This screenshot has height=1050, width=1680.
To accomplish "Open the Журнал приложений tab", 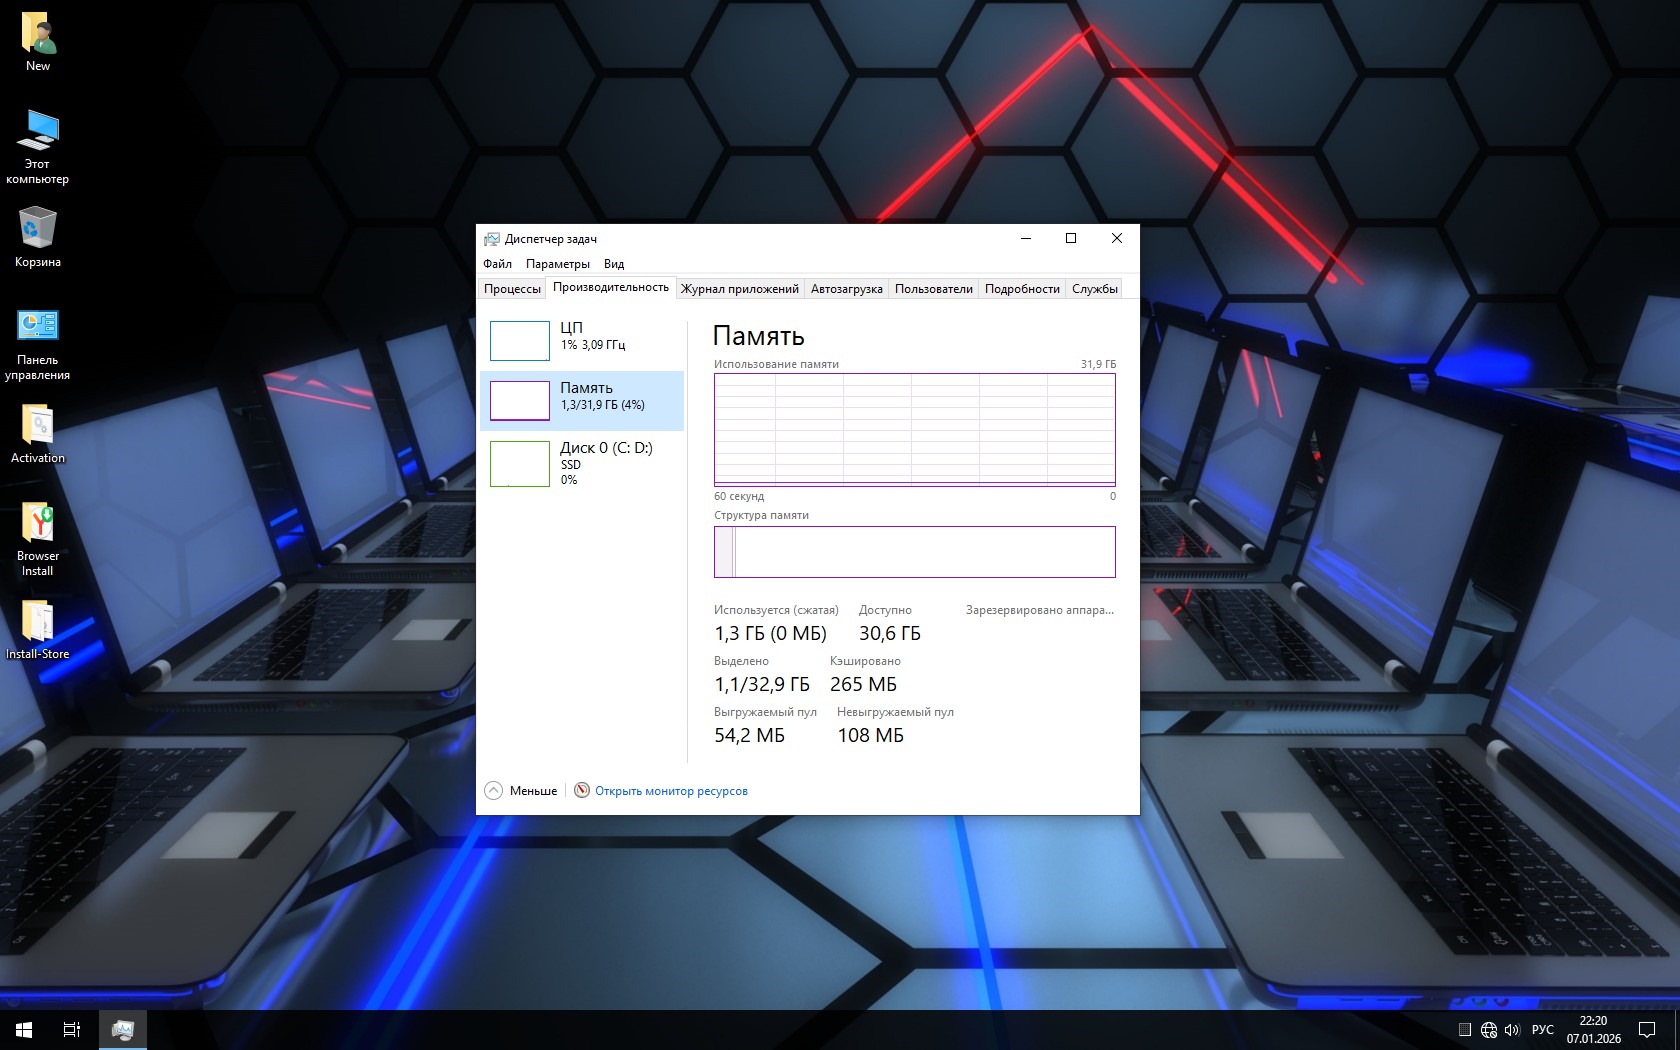I will (x=739, y=289).
